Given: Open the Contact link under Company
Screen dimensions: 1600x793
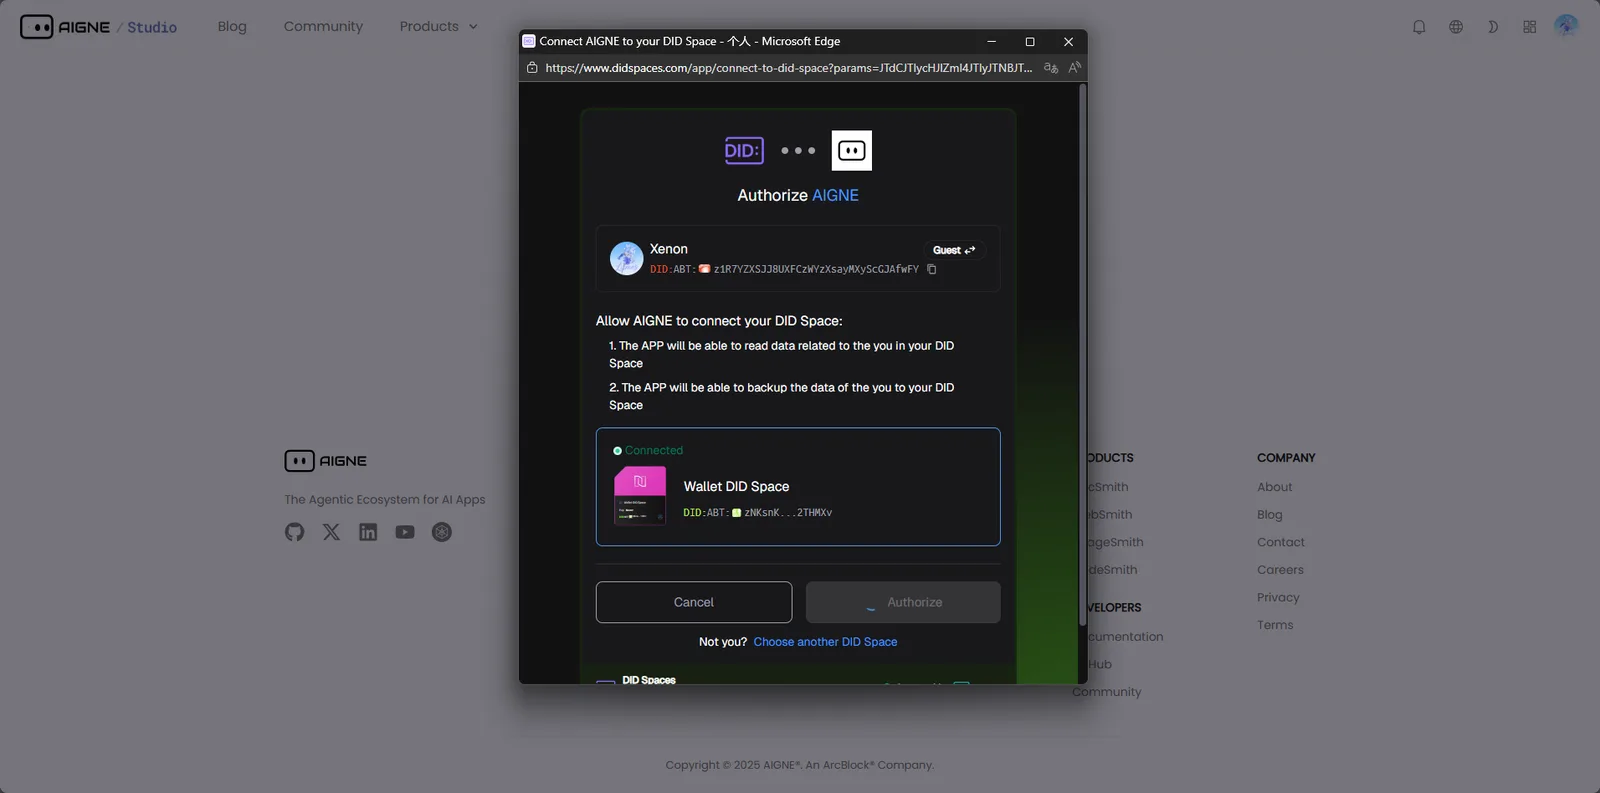Looking at the screenshot, I should [1281, 542].
